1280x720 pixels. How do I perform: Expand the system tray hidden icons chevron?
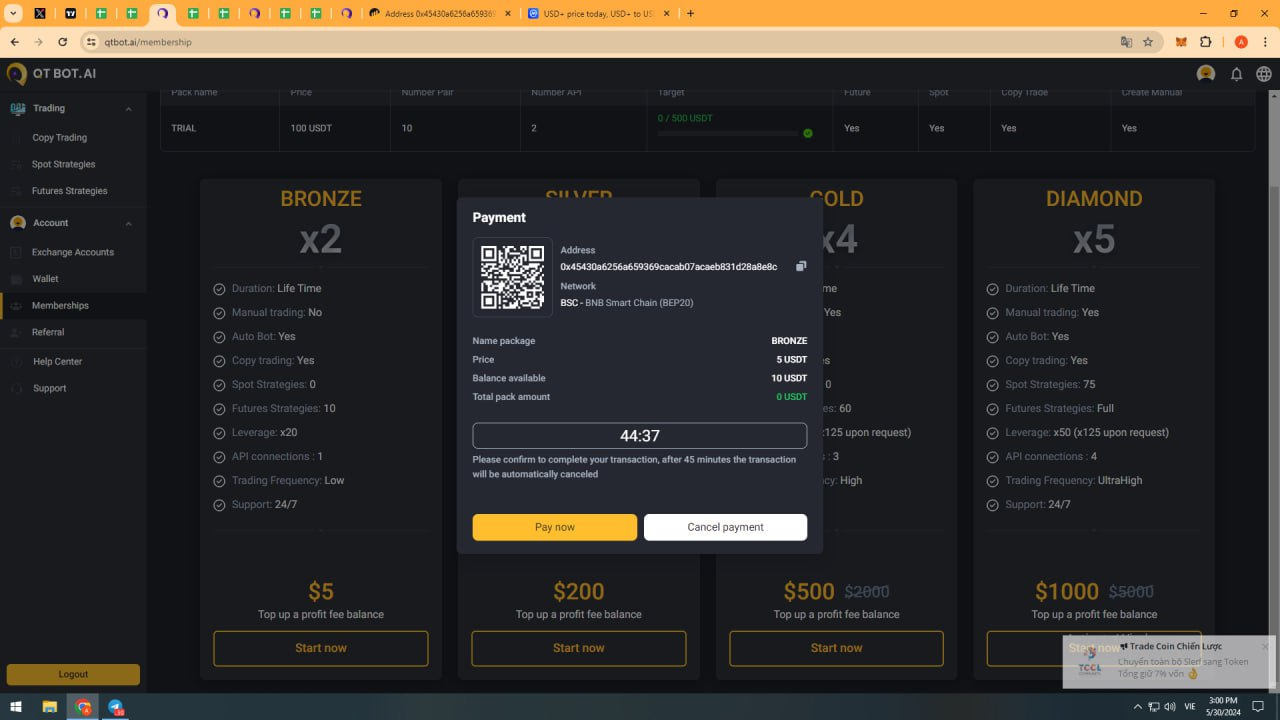coord(1139,706)
